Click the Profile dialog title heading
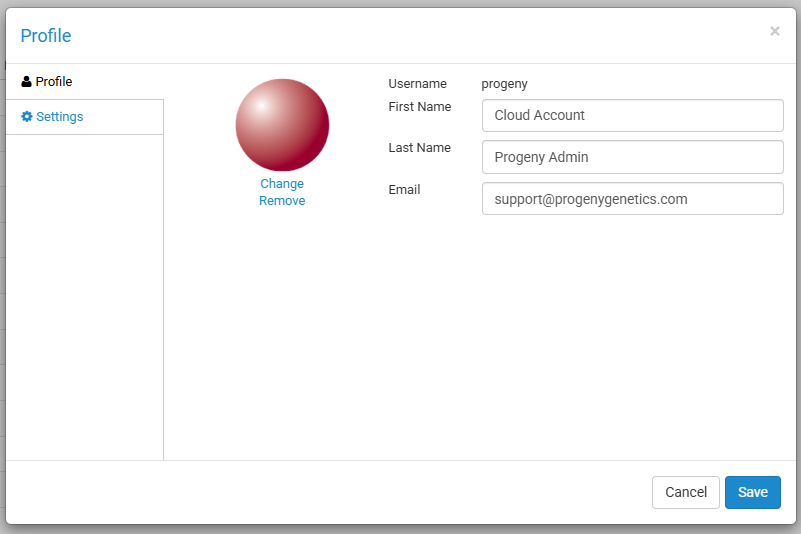This screenshot has height=534, width=801. click(x=46, y=36)
